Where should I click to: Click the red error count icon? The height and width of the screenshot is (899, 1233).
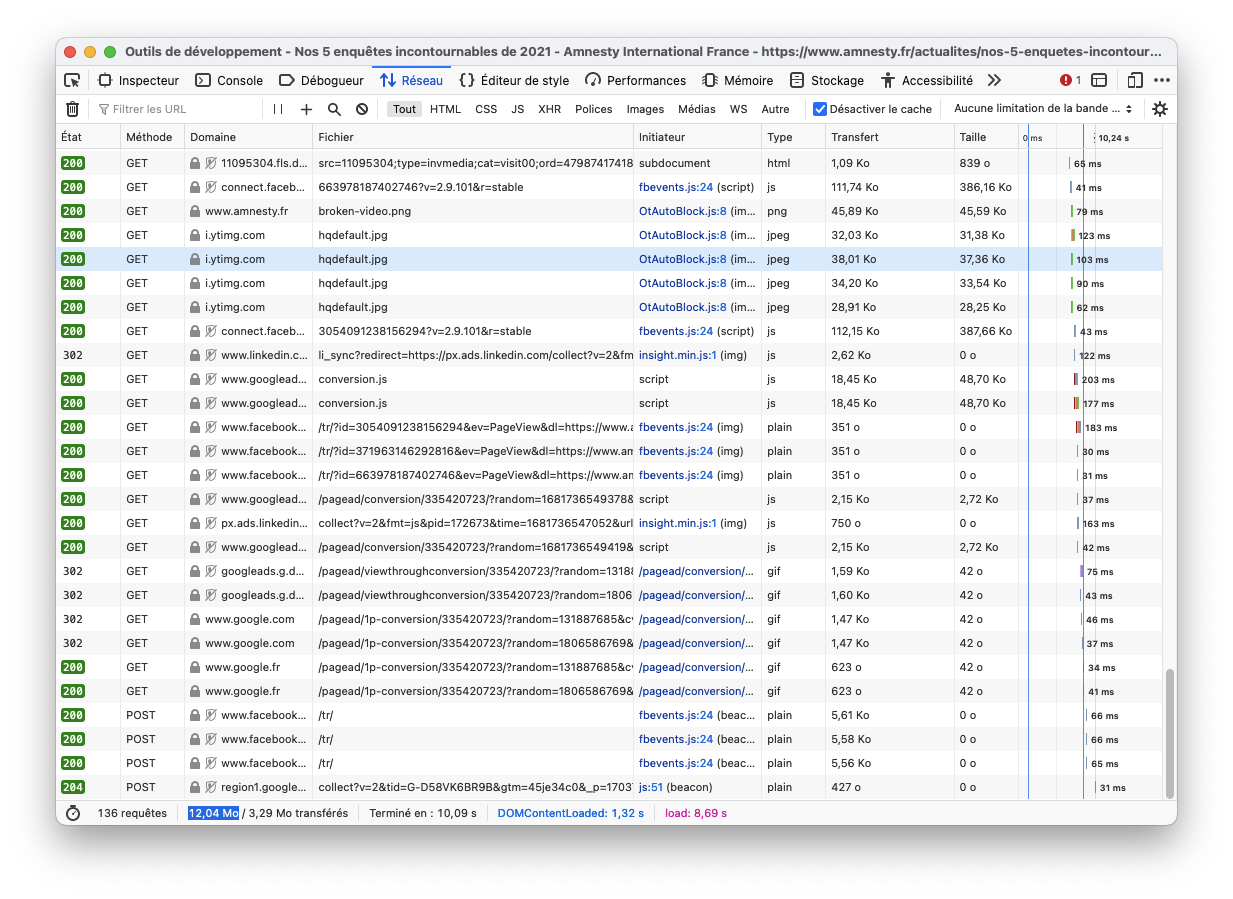click(1070, 80)
